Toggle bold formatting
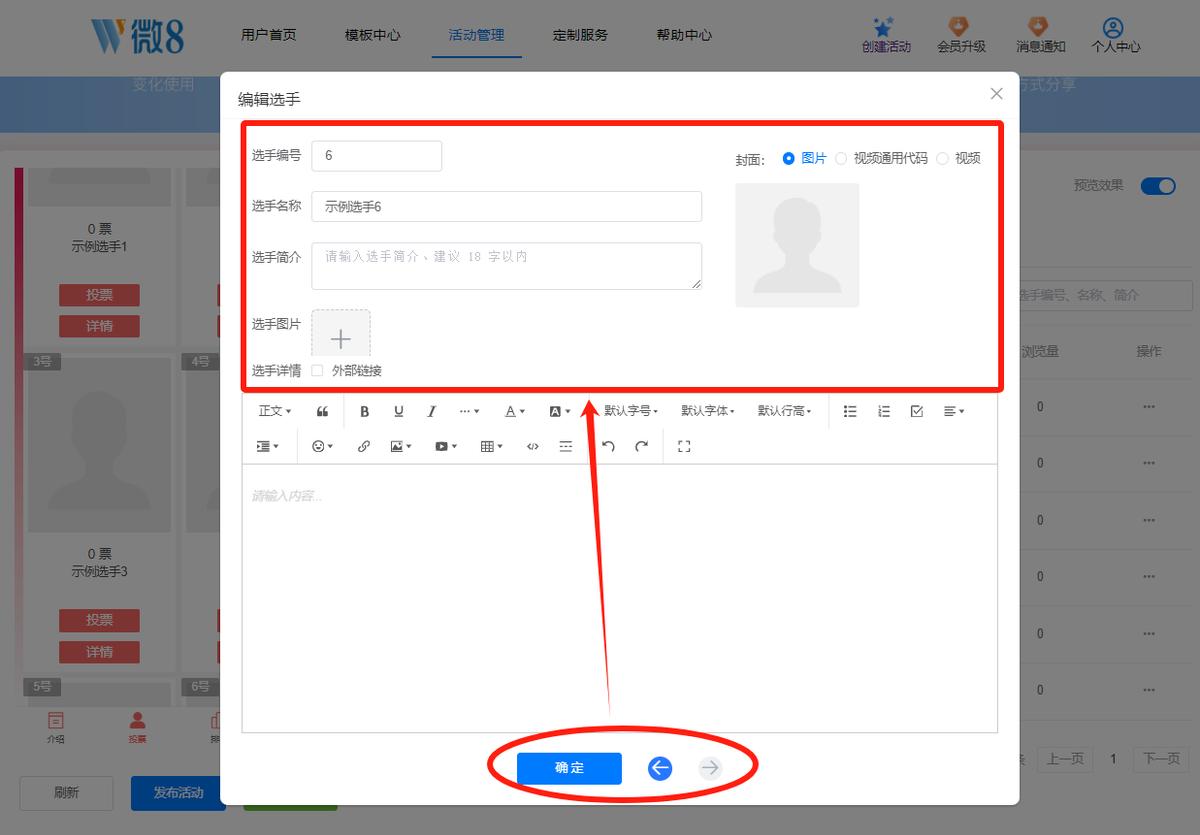 click(x=364, y=411)
